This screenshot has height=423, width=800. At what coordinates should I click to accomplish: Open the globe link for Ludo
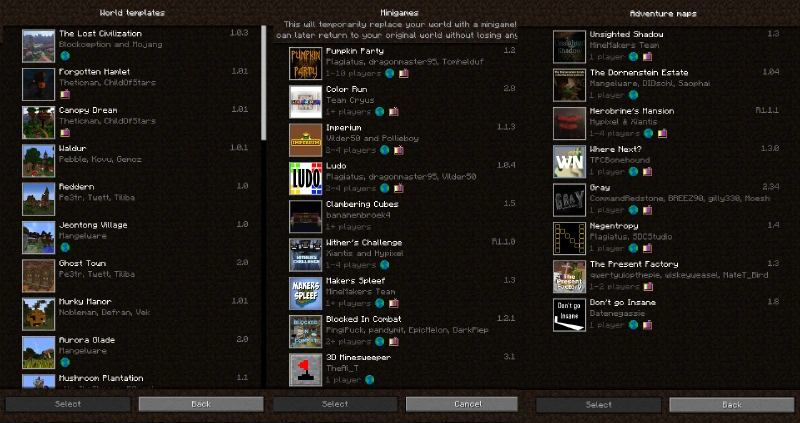384,188
